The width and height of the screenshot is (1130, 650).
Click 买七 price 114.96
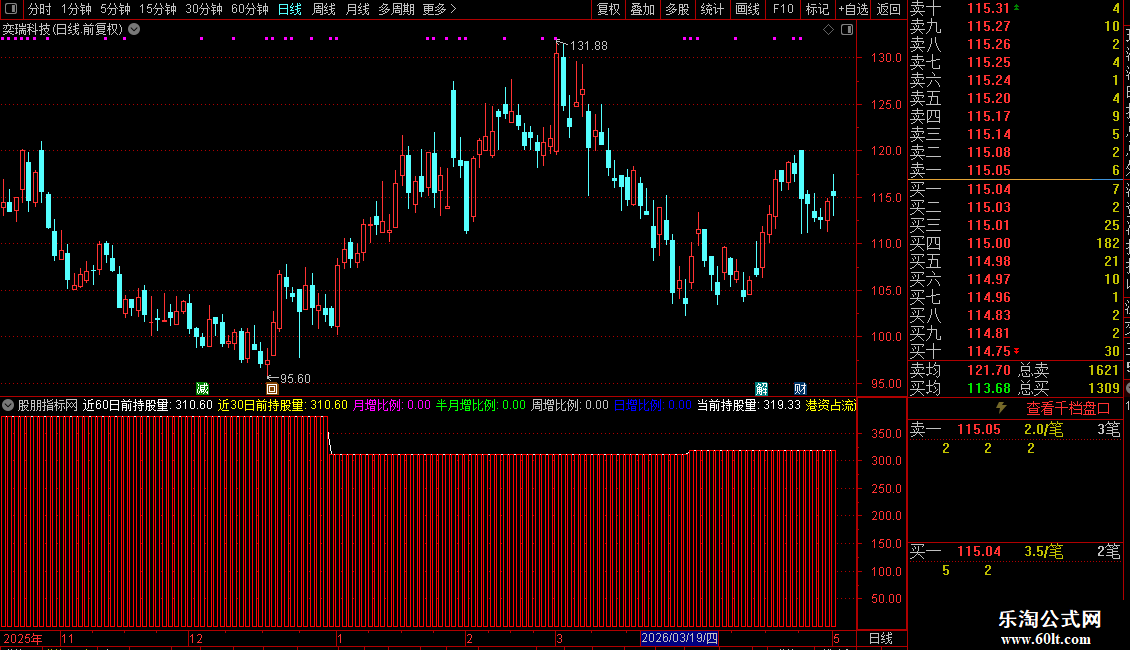click(989, 297)
